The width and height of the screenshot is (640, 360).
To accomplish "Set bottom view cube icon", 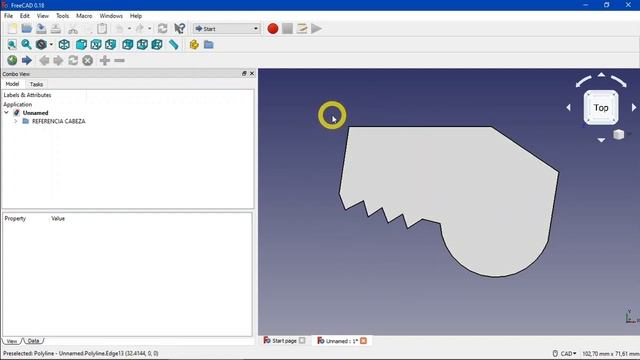I will (x=142, y=44).
